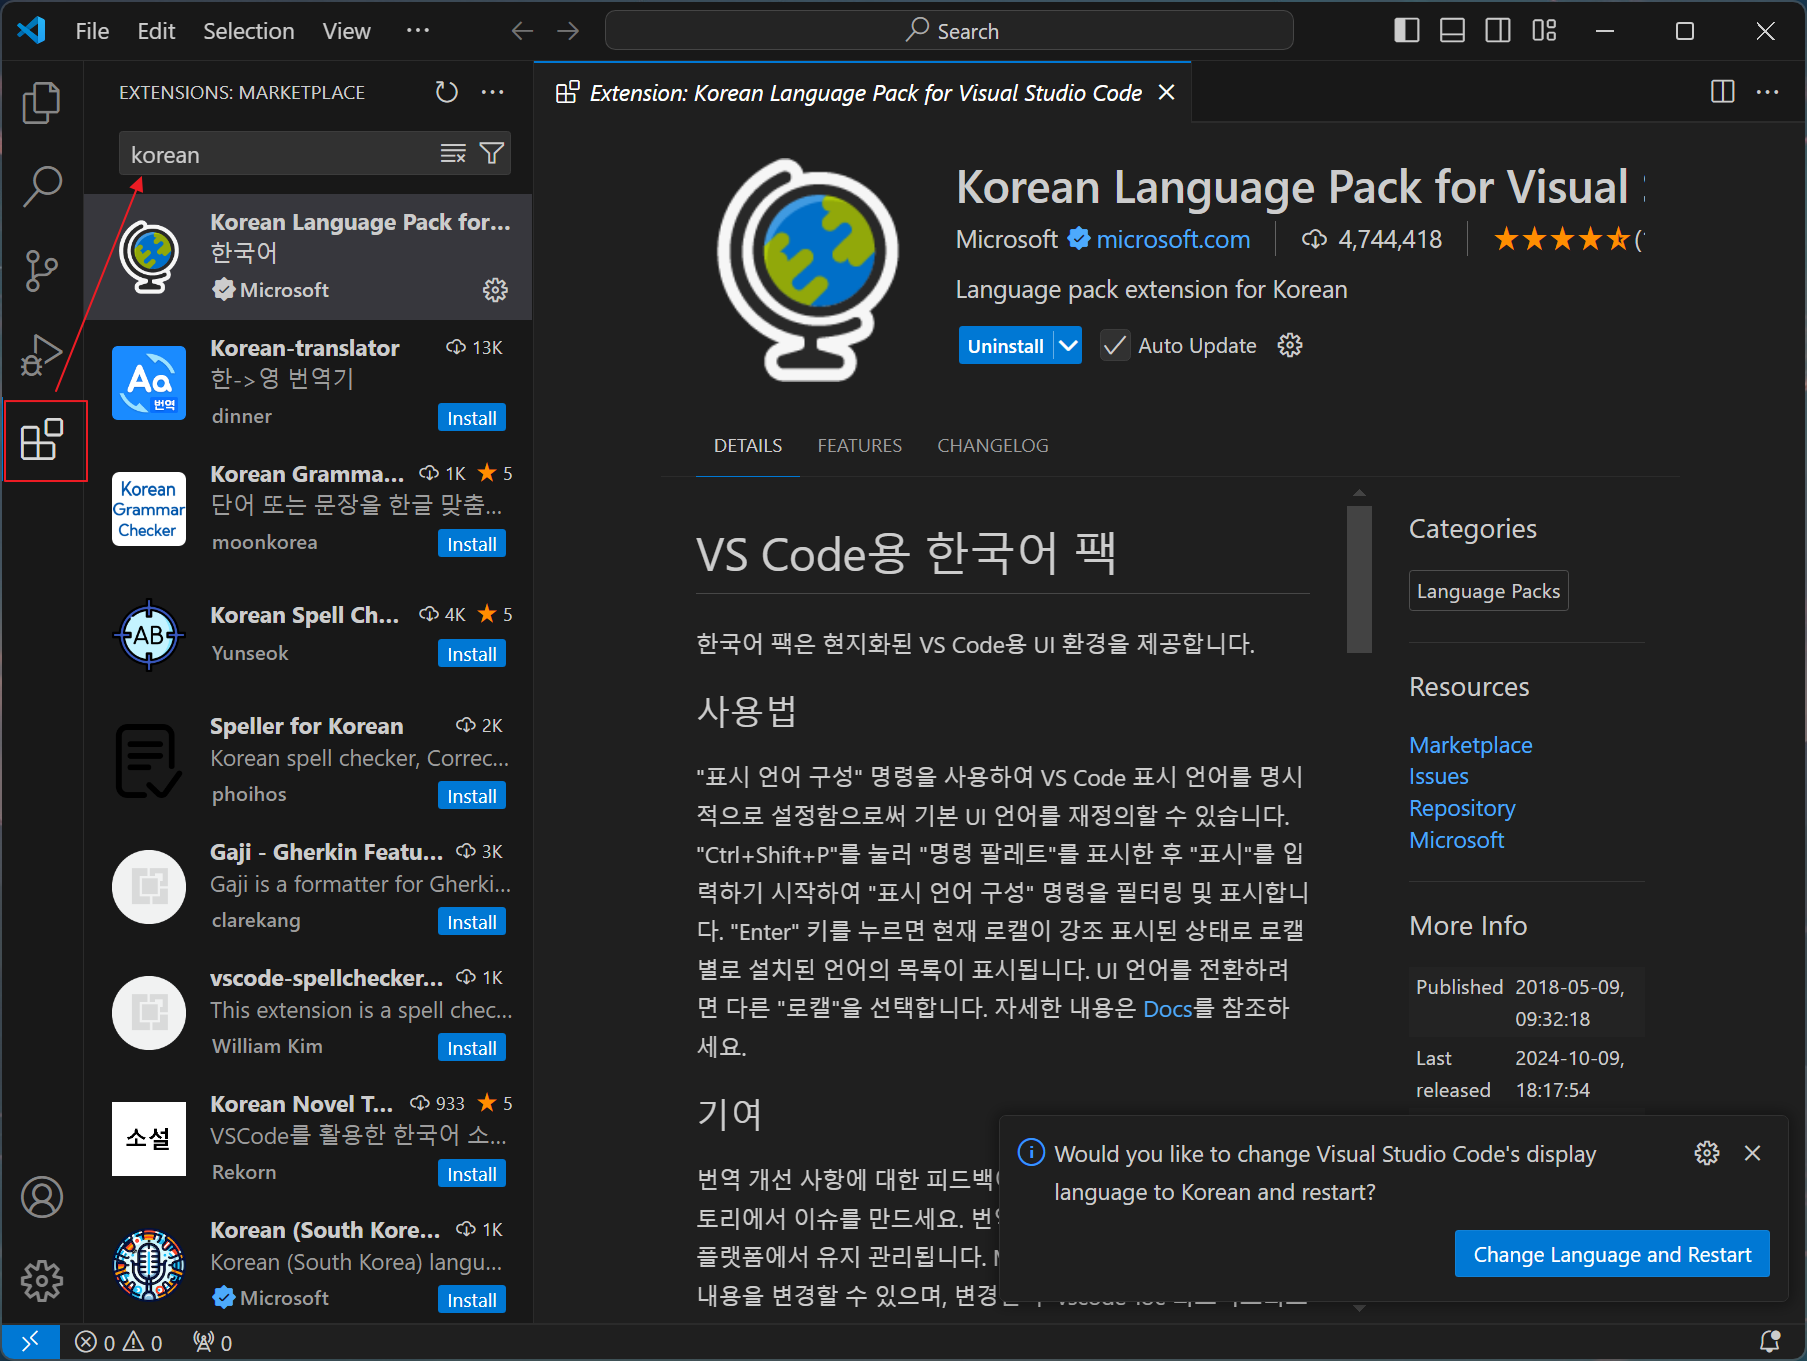Open the View menu
The width and height of the screenshot is (1807, 1361).
[346, 31]
